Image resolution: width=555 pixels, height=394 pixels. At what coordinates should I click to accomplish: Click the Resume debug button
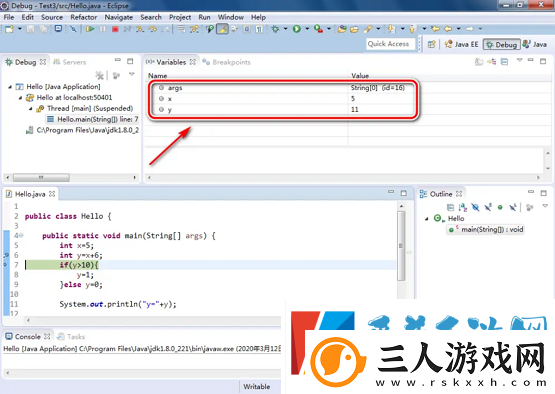click(90, 29)
